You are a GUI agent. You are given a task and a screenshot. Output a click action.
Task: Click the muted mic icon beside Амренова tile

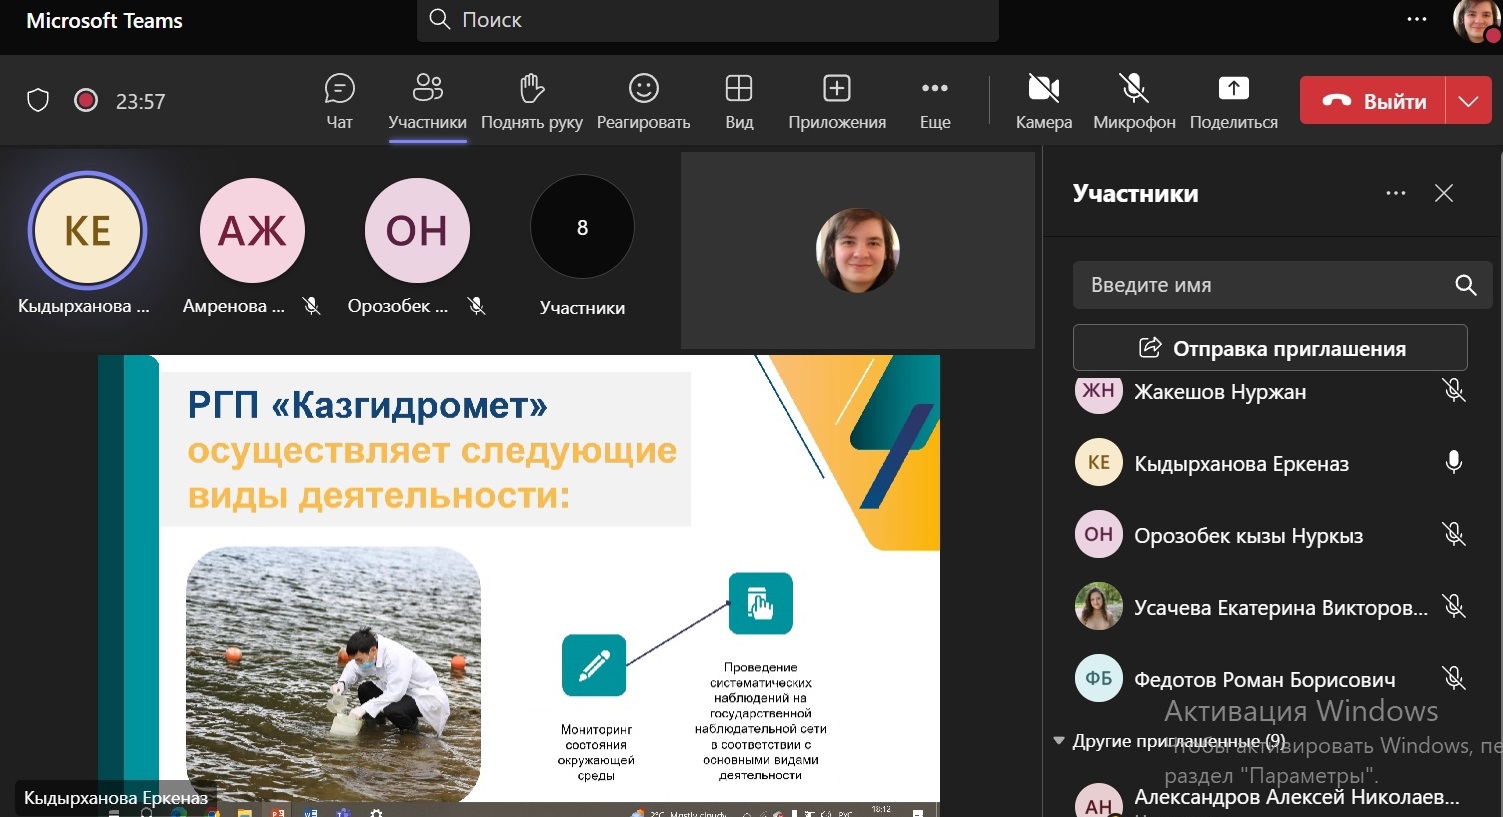312,306
